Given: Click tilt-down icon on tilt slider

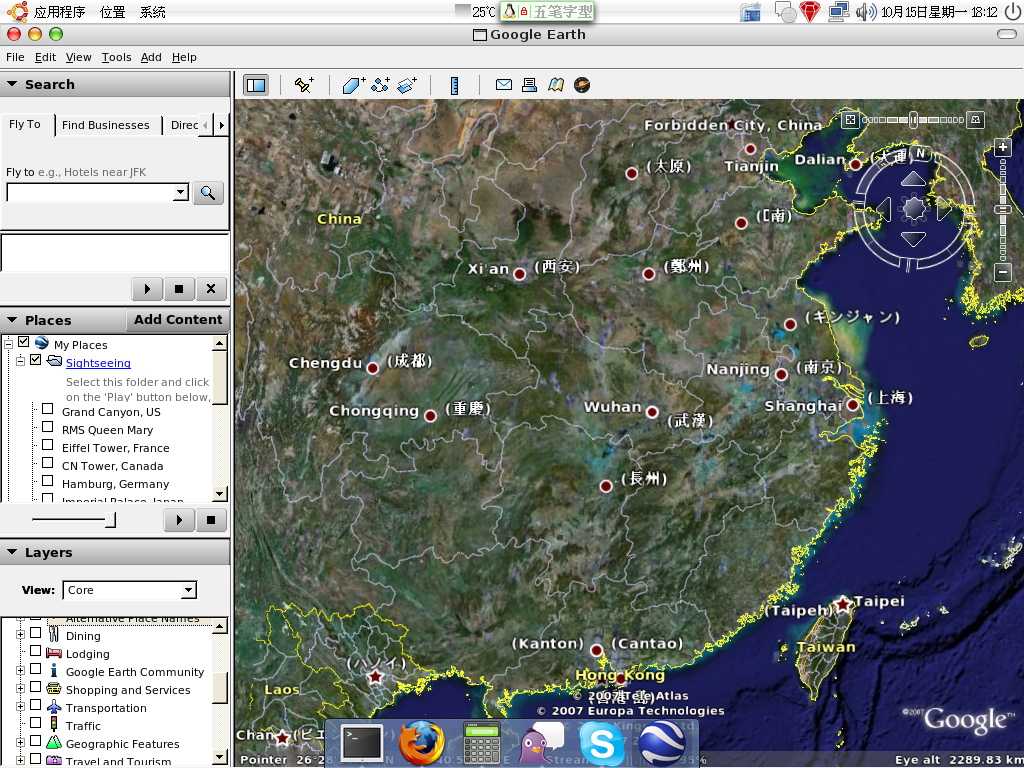Looking at the screenshot, I should [x=975, y=120].
